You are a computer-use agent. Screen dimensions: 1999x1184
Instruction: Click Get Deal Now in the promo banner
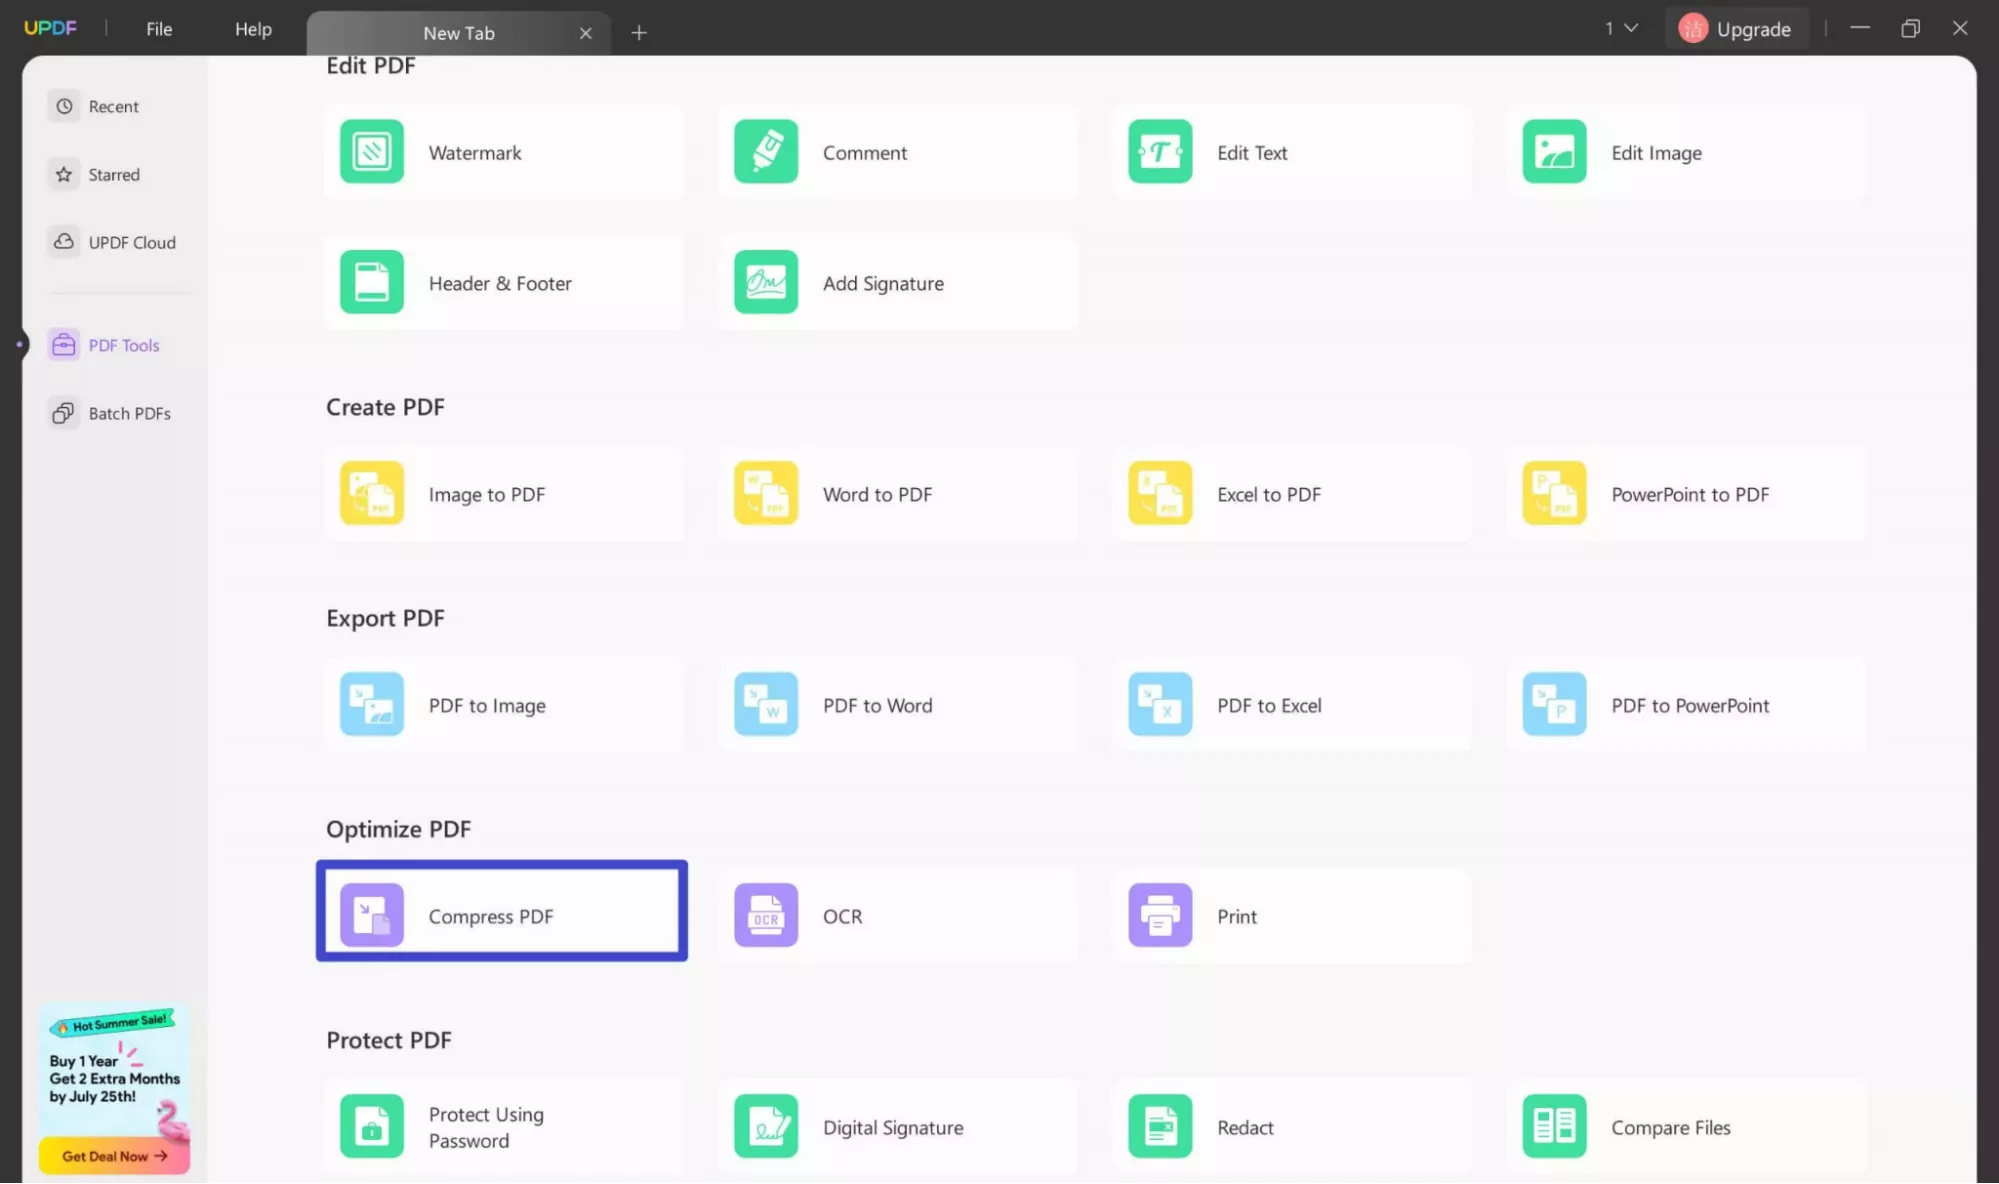[114, 1156]
